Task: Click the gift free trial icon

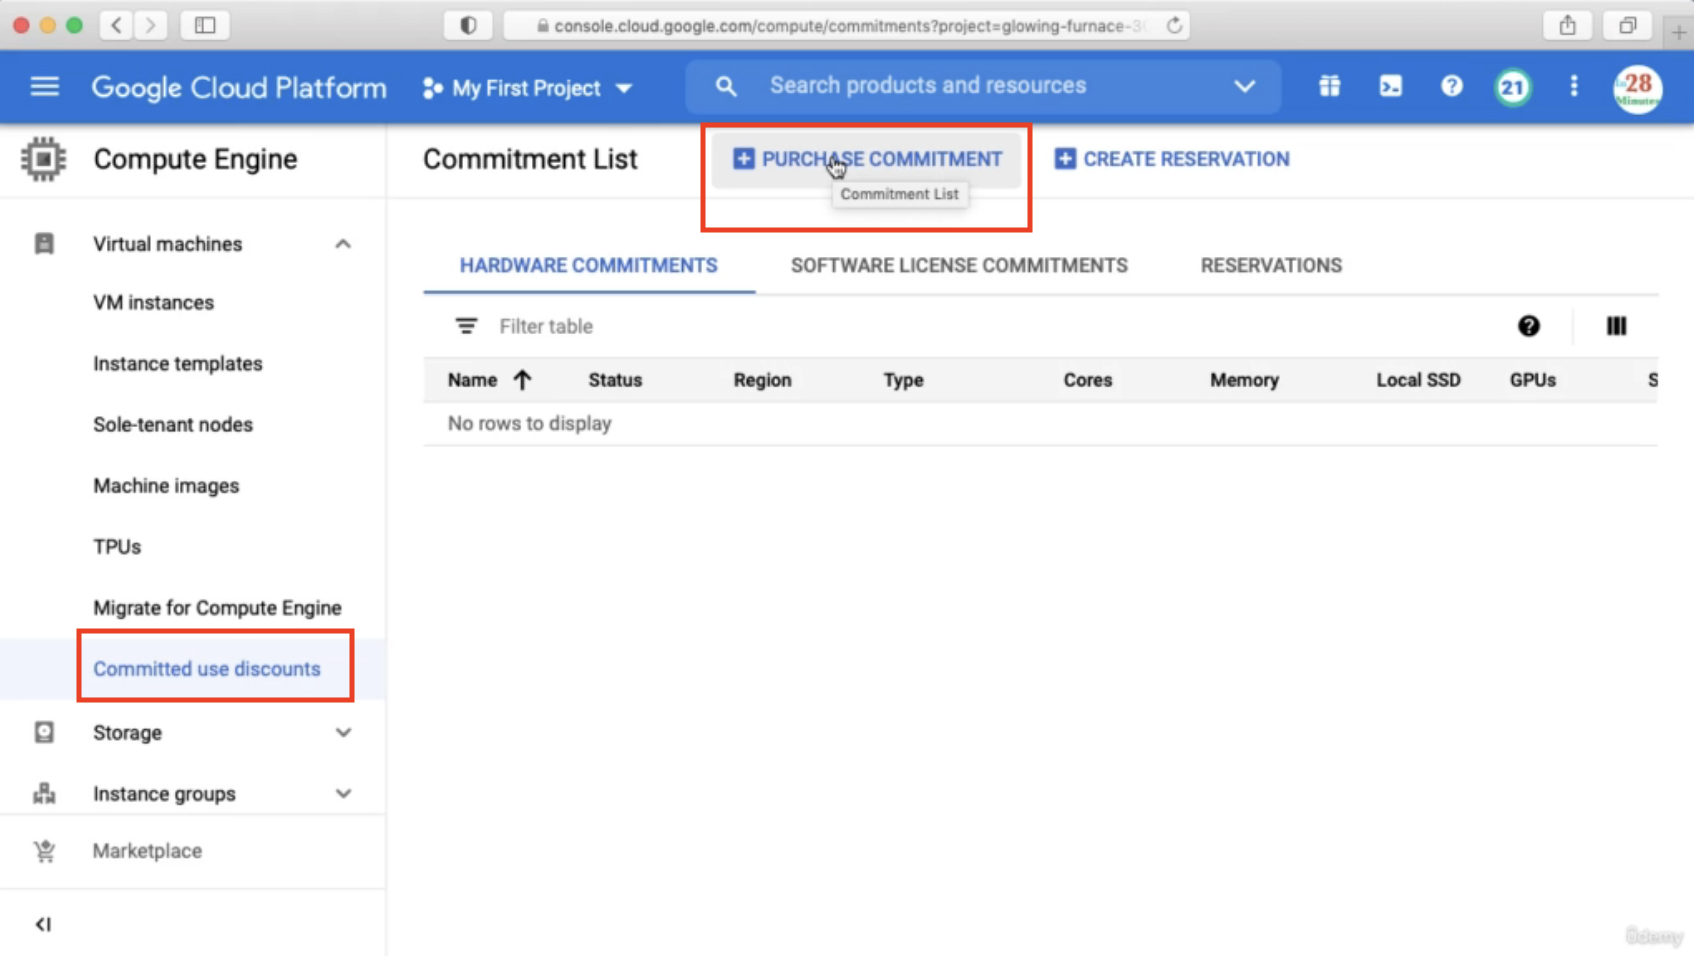Action: point(1329,87)
